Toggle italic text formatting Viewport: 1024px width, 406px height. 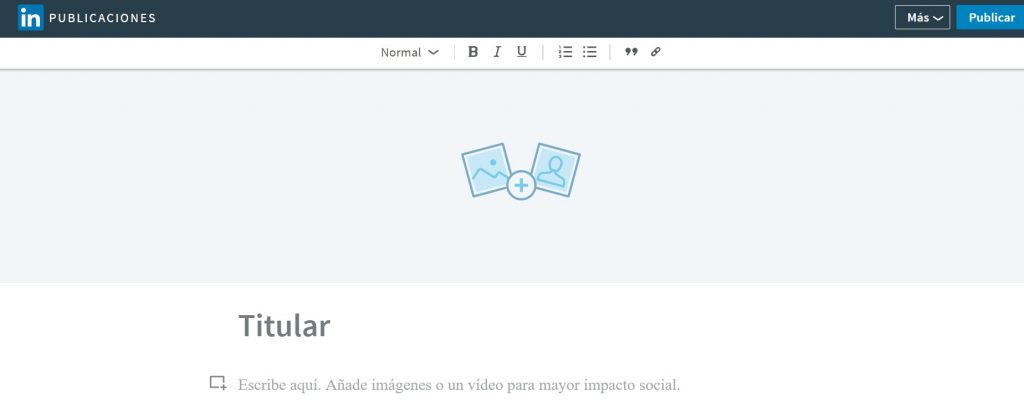pyautogui.click(x=497, y=52)
